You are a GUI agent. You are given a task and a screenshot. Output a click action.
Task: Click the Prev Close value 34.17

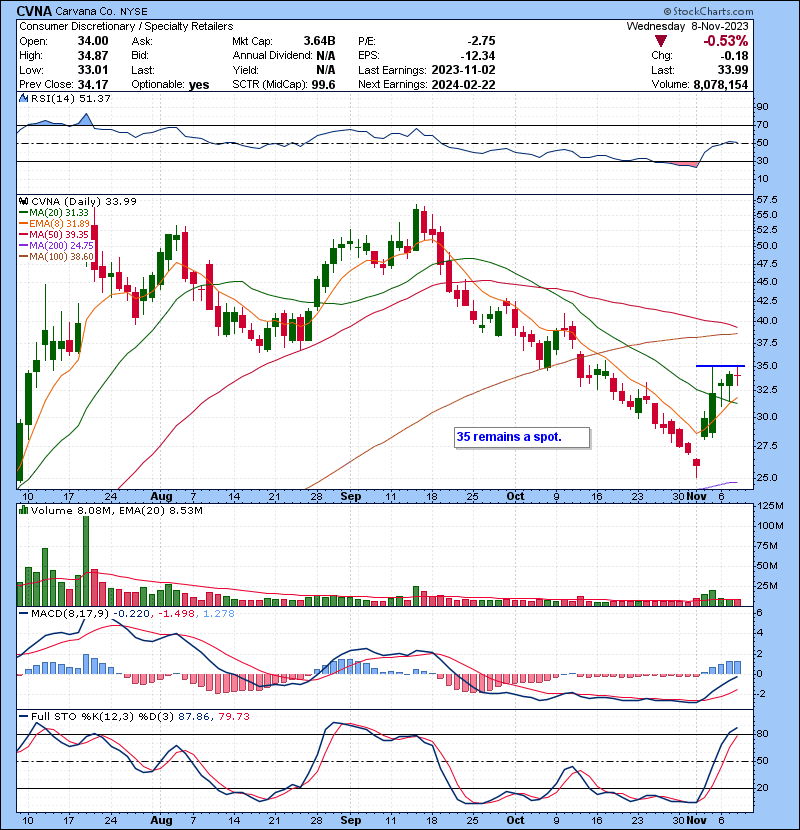tap(93, 85)
